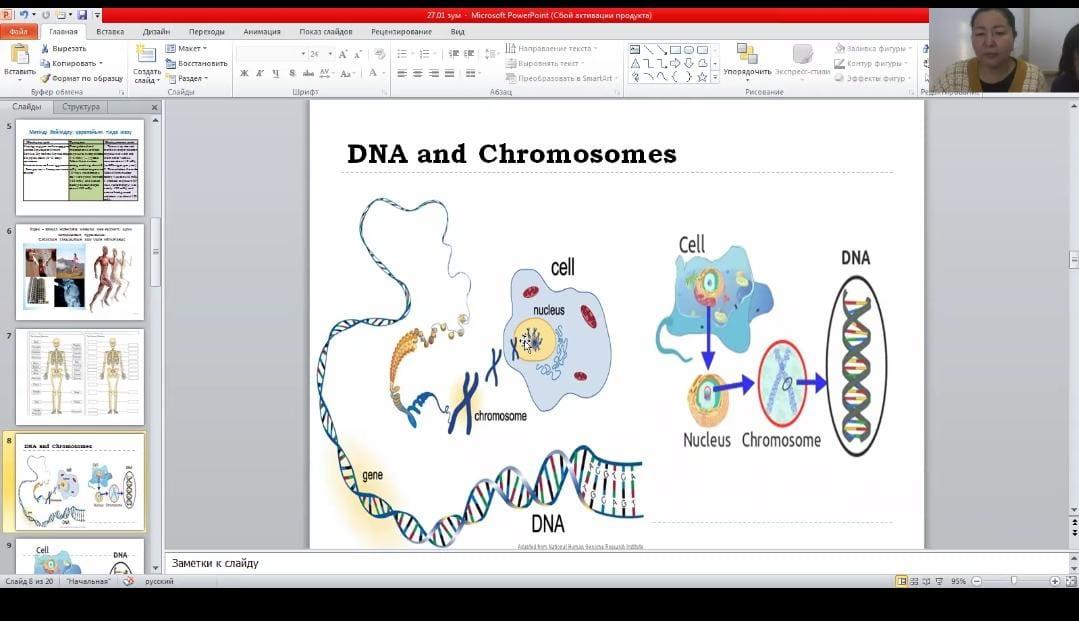Switch to Анимация ribbon tab
Image resolution: width=1079 pixels, height=621 pixels.
[261, 32]
